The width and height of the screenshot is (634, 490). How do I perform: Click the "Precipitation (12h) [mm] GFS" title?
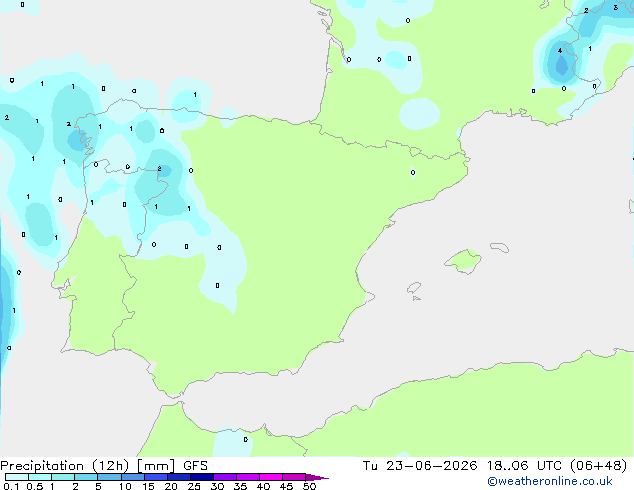pyautogui.click(x=104, y=466)
